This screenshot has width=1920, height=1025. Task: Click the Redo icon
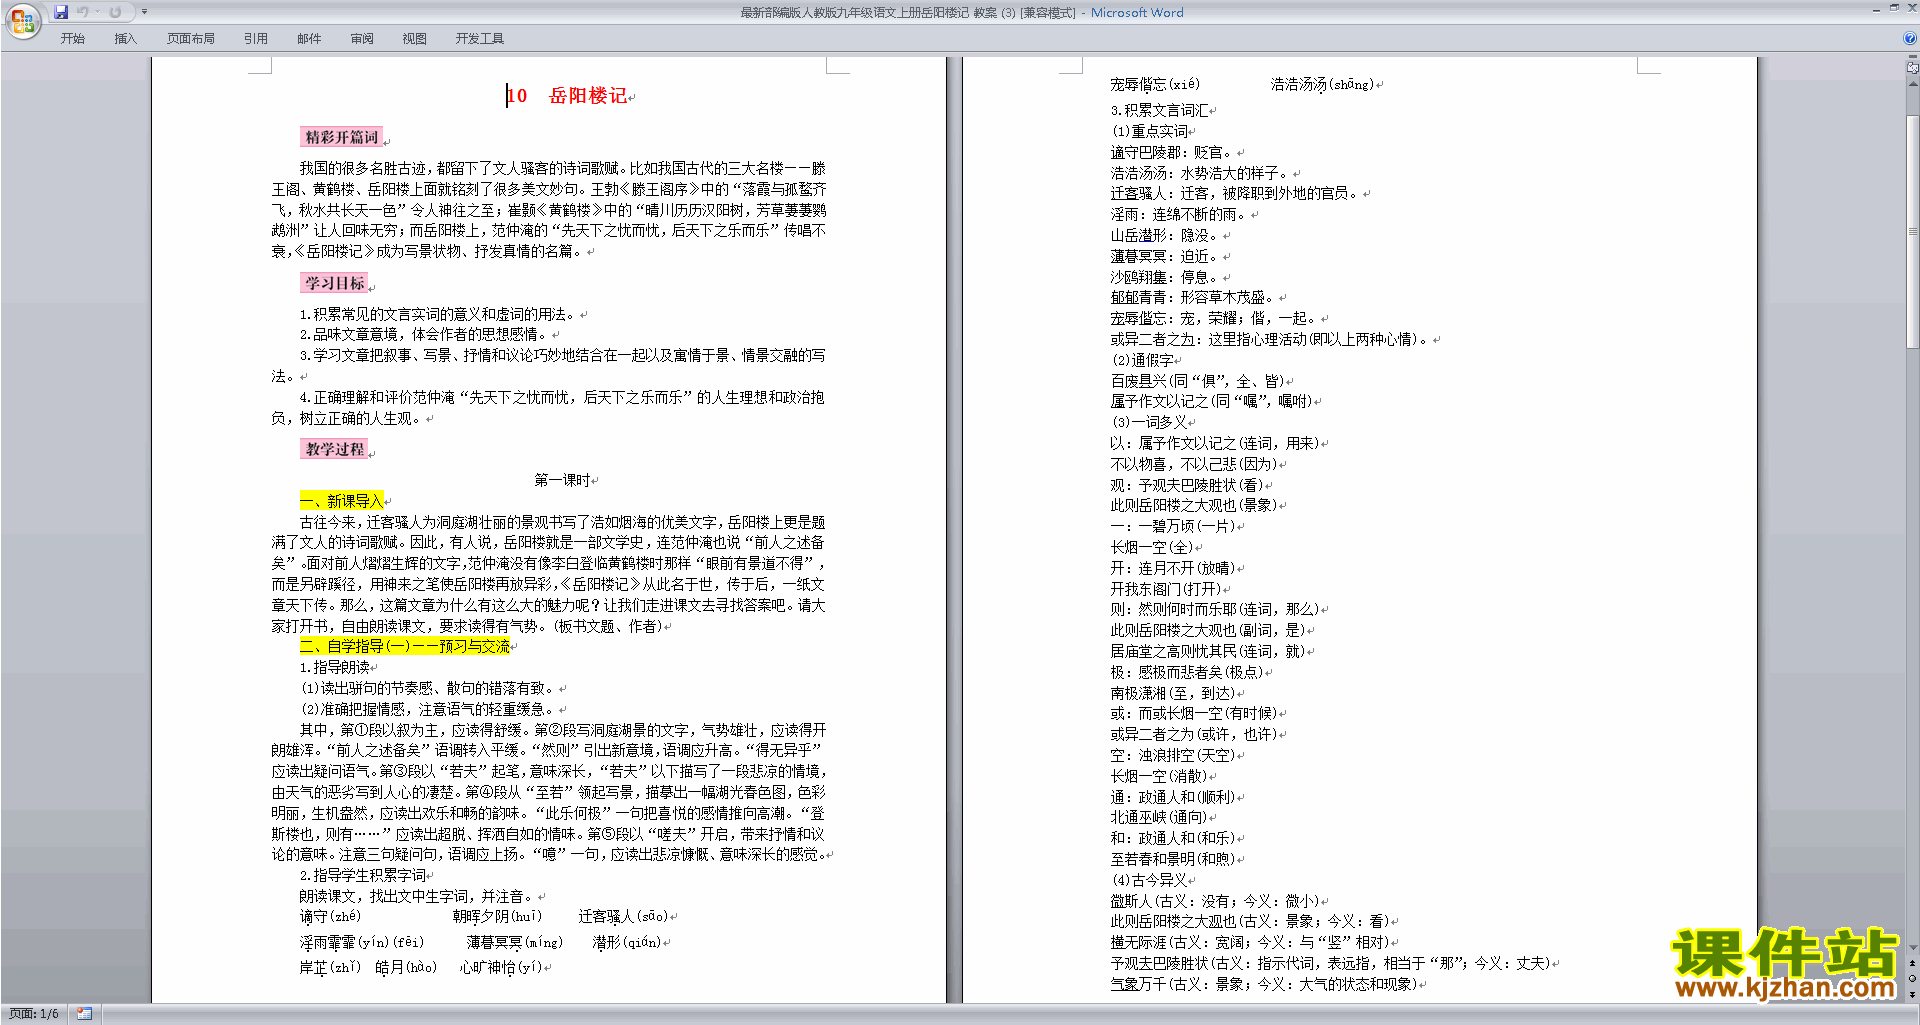pyautogui.click(x=115, y=12)
